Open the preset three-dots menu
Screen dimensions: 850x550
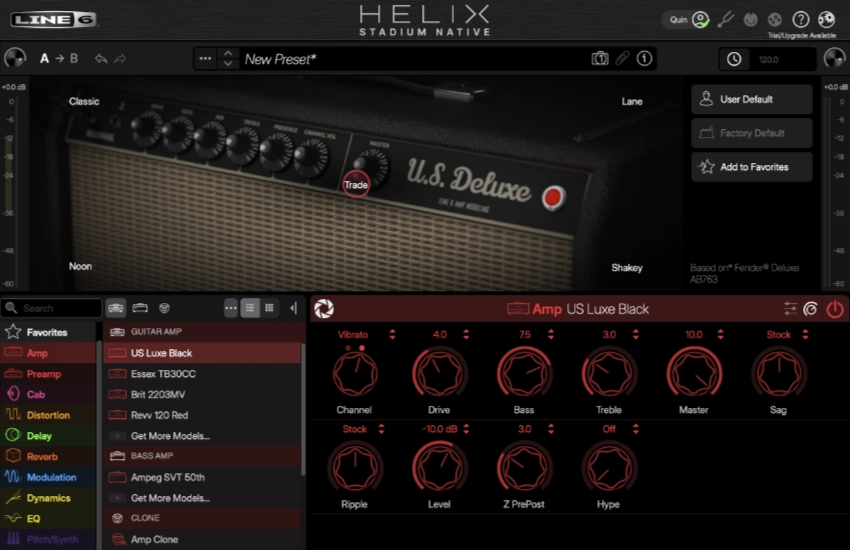(x=205, y=59)
